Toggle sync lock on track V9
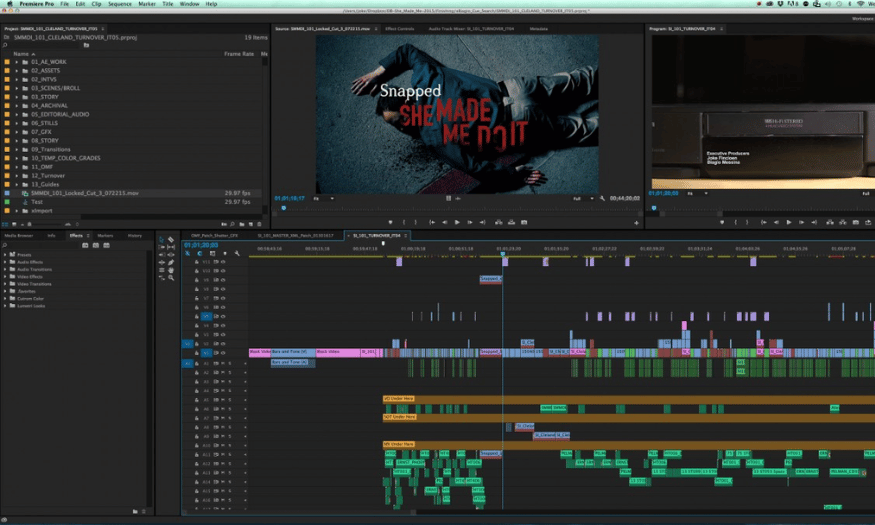The image size is (875, 525). tap(216, 280)
